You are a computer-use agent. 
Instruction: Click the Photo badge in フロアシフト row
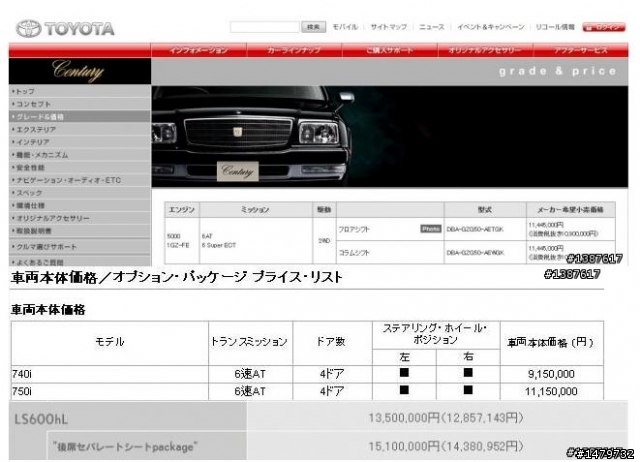tap(431, 229)
